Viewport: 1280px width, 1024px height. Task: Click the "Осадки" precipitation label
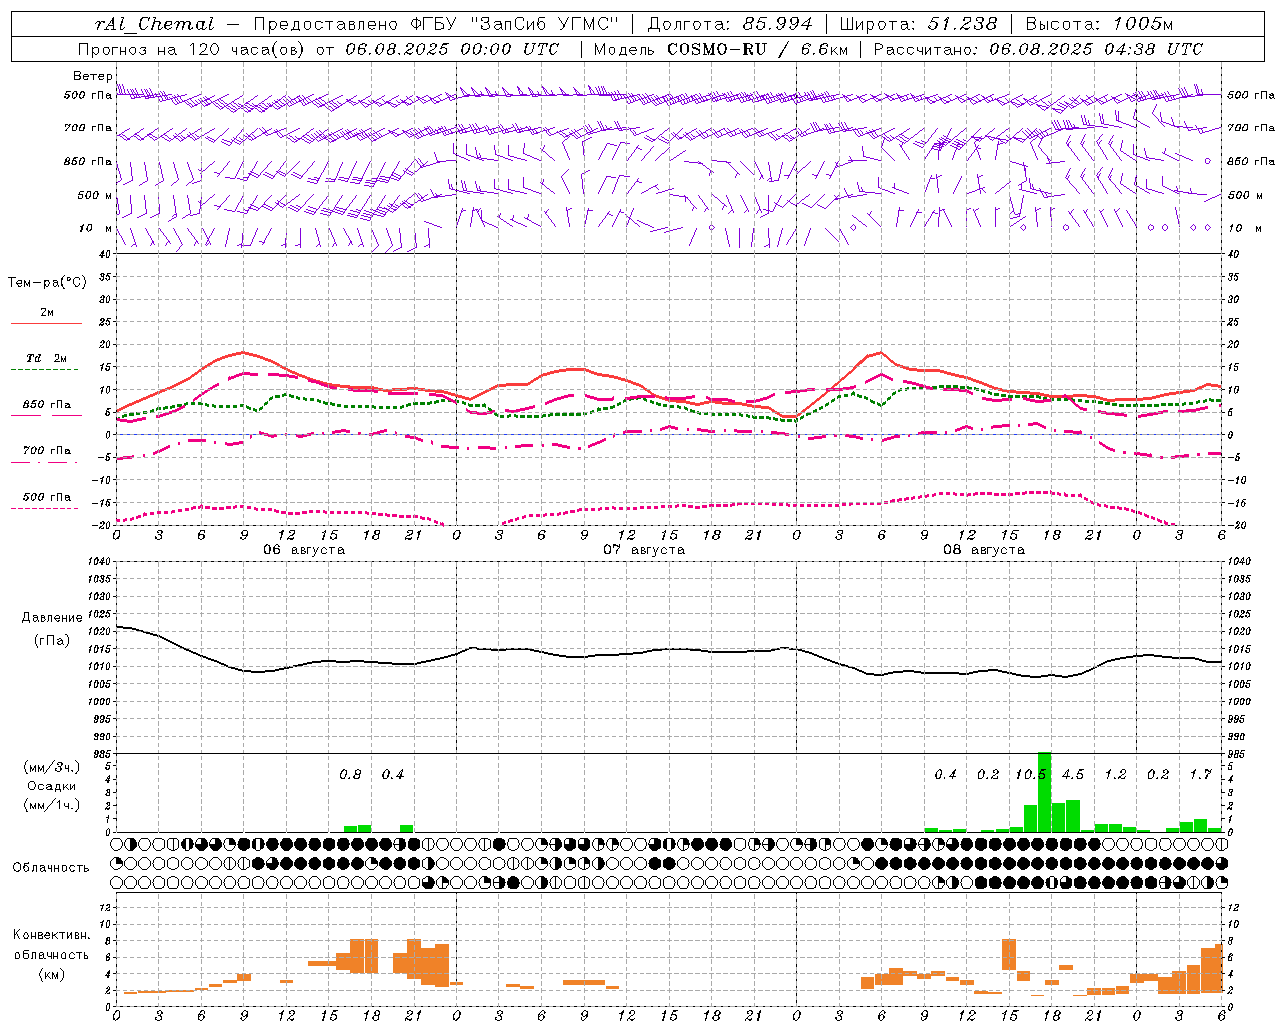tap(52, 786)
